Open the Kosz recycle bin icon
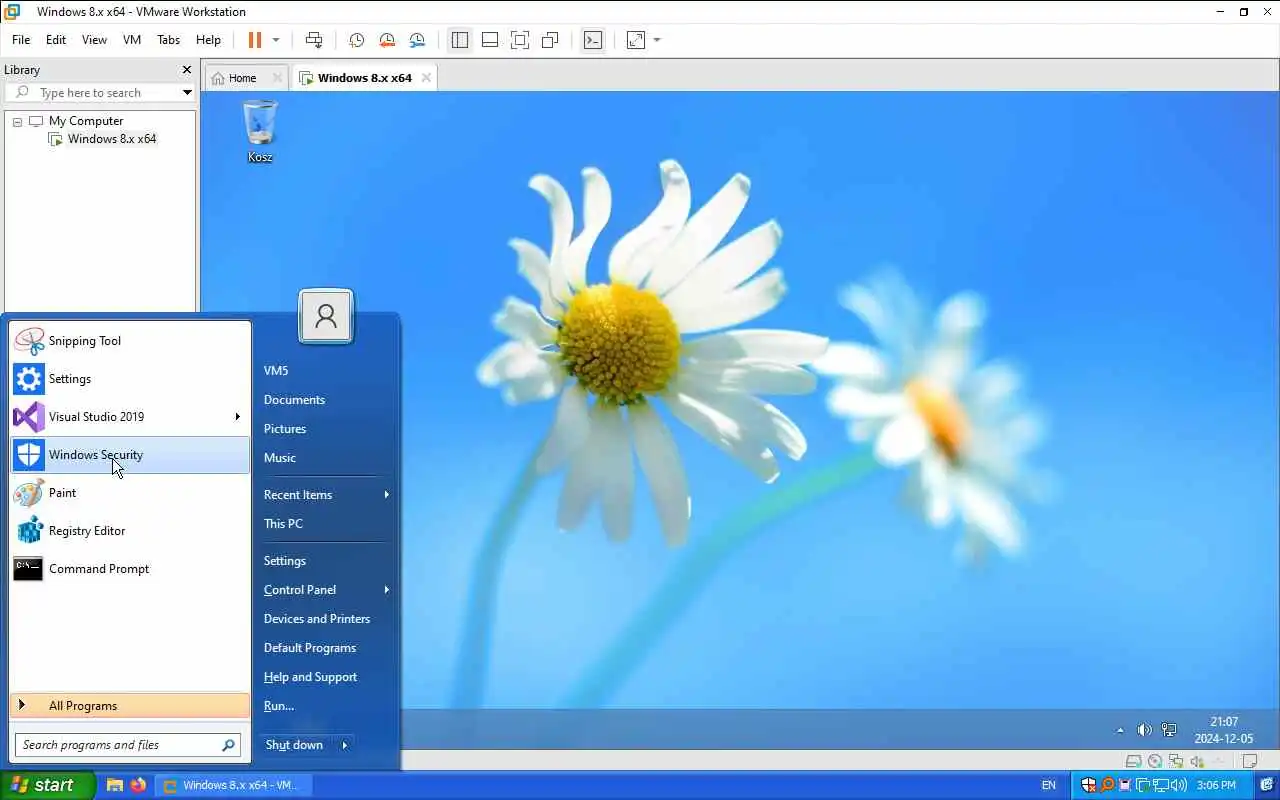 pyautogui.click(x=260, y=131)
